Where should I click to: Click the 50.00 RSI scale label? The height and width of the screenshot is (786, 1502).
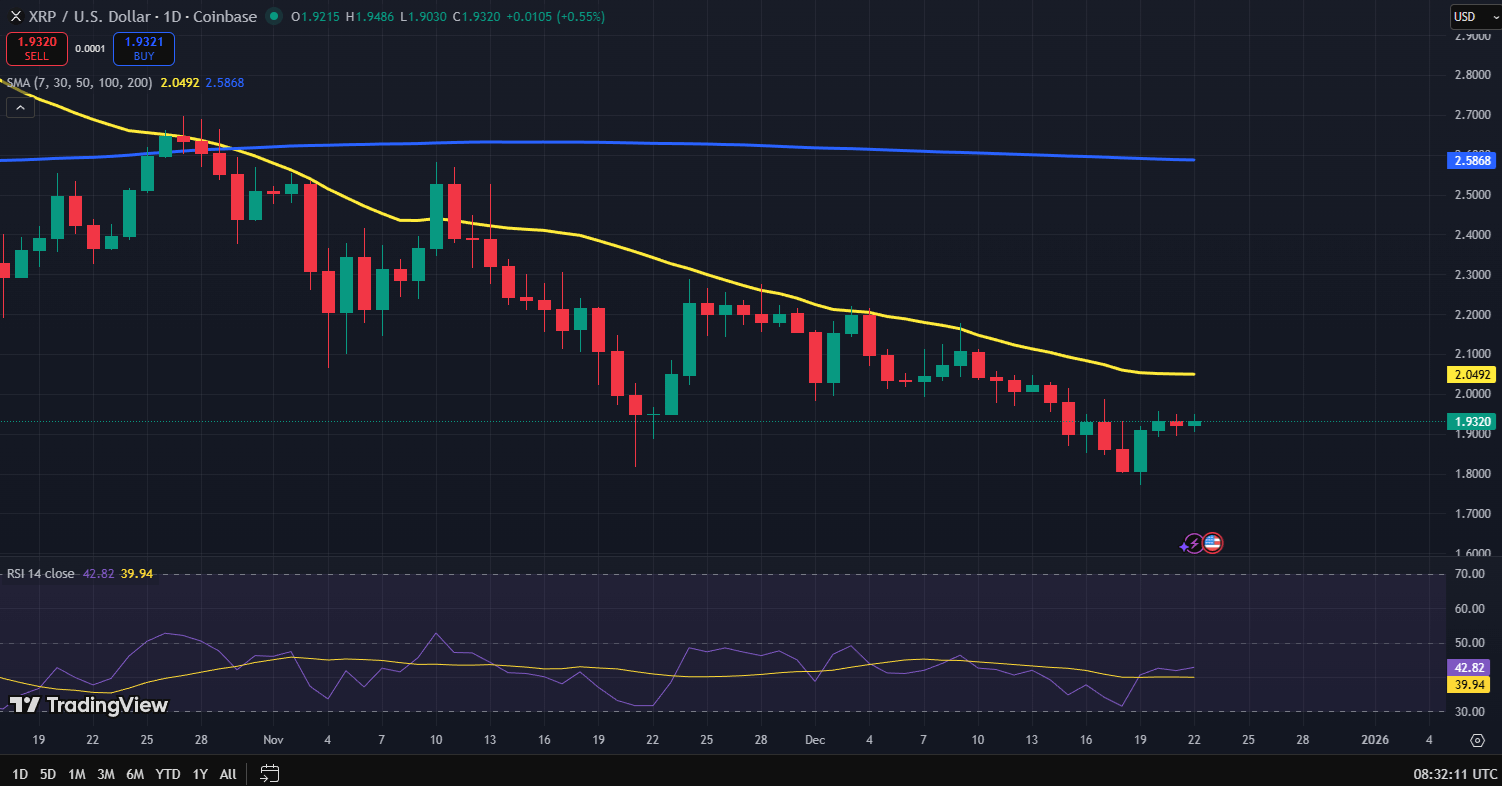point(1470,643)
